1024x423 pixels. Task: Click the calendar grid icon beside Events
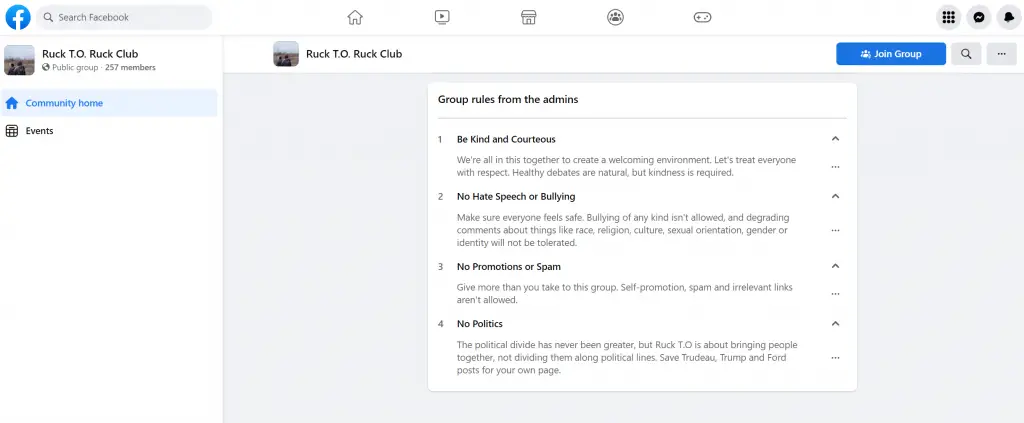click(x=12, y=131)
